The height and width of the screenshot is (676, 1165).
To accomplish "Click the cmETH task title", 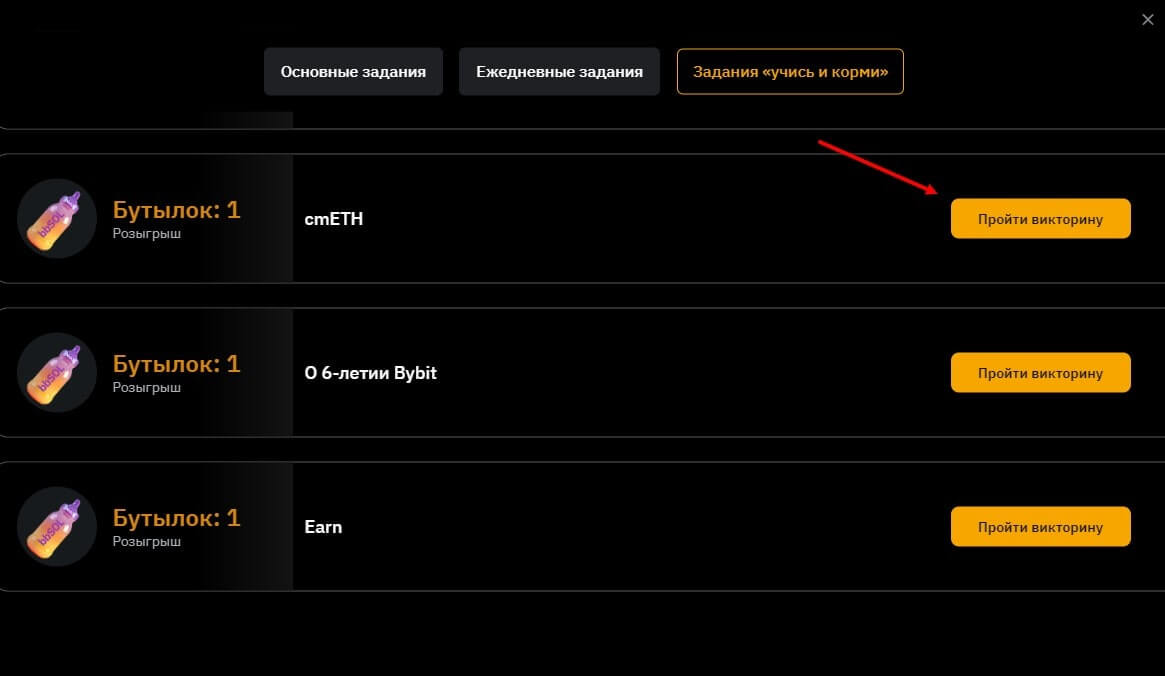I will click(x=333, y=219).
